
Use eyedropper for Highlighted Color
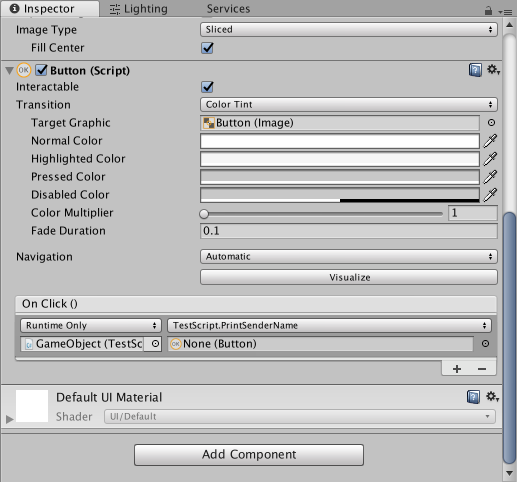(x=490, y=159)
